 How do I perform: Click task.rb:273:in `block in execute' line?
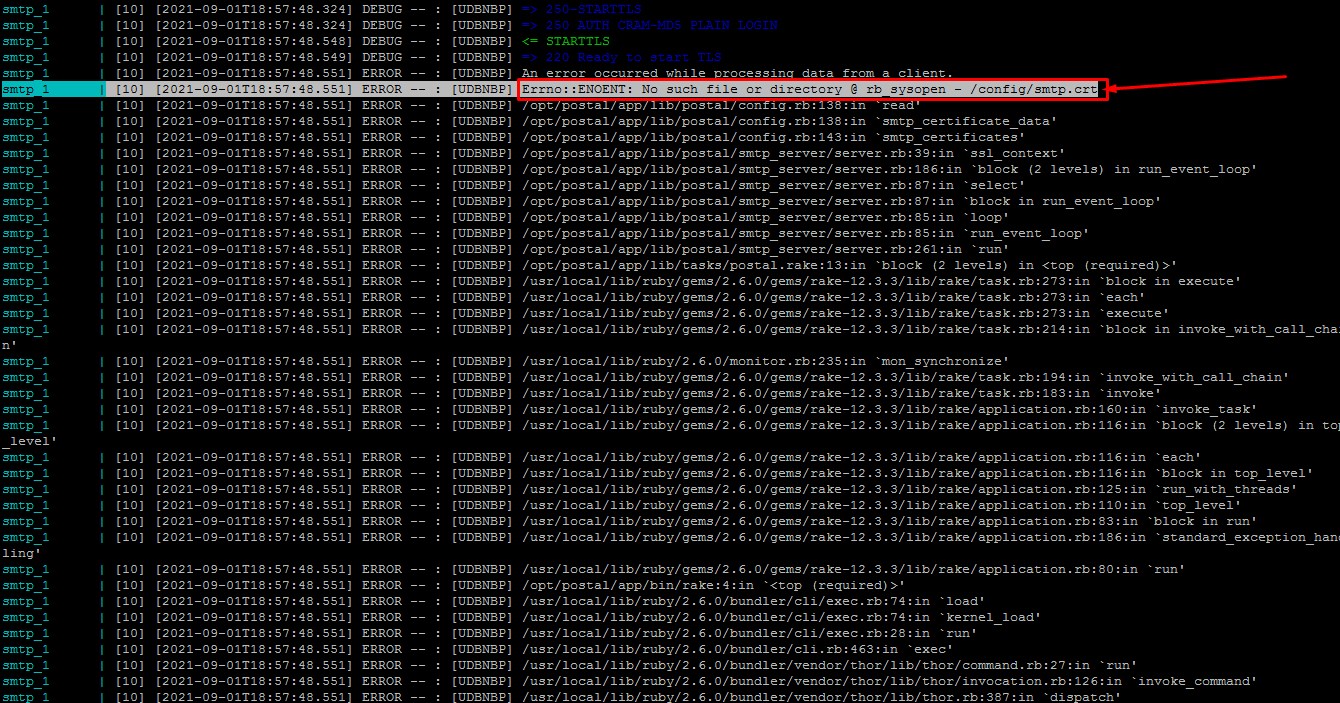[882, 281]
